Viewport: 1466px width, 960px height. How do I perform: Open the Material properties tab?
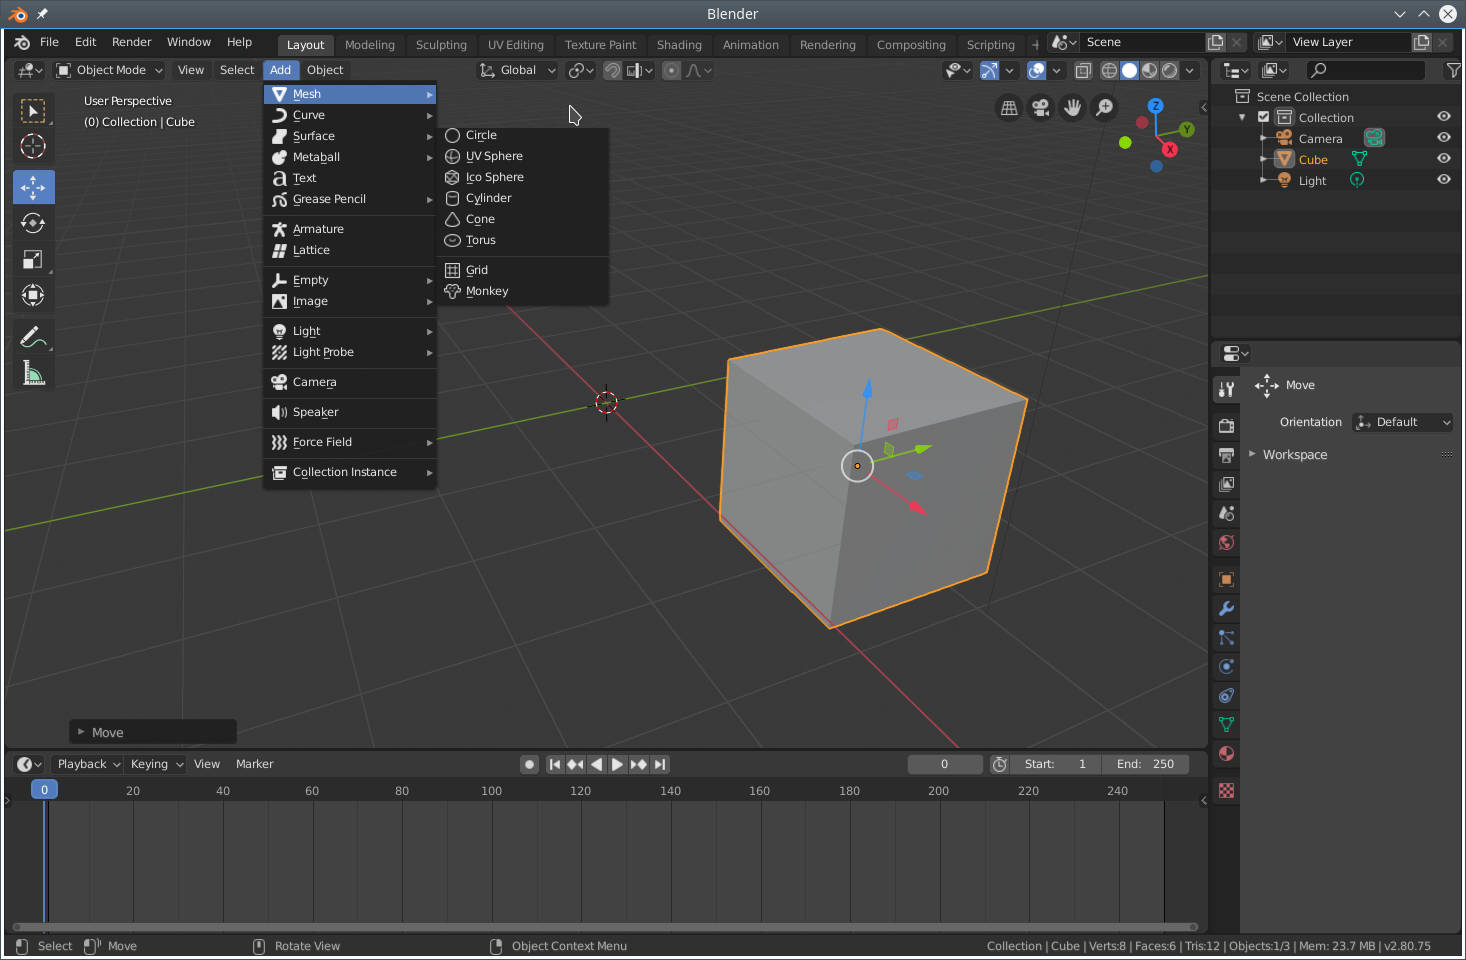(x=1226, y=753)
